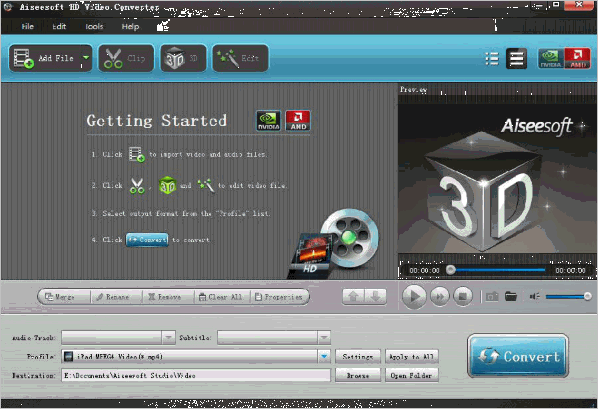
Task: Click the AMD acceleration icon in the toolbar
Action: point(577,59)
